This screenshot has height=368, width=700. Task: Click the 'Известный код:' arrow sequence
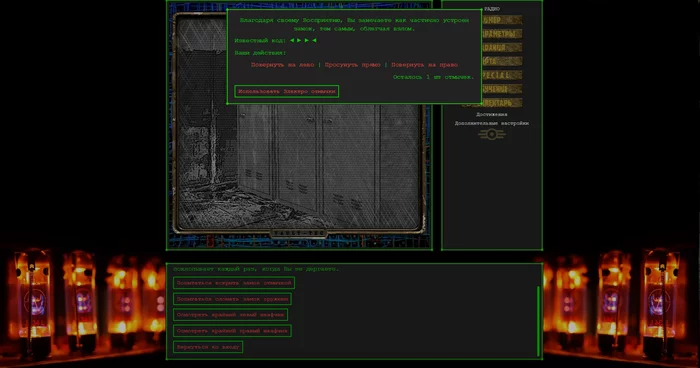click(x=303, y=40)
